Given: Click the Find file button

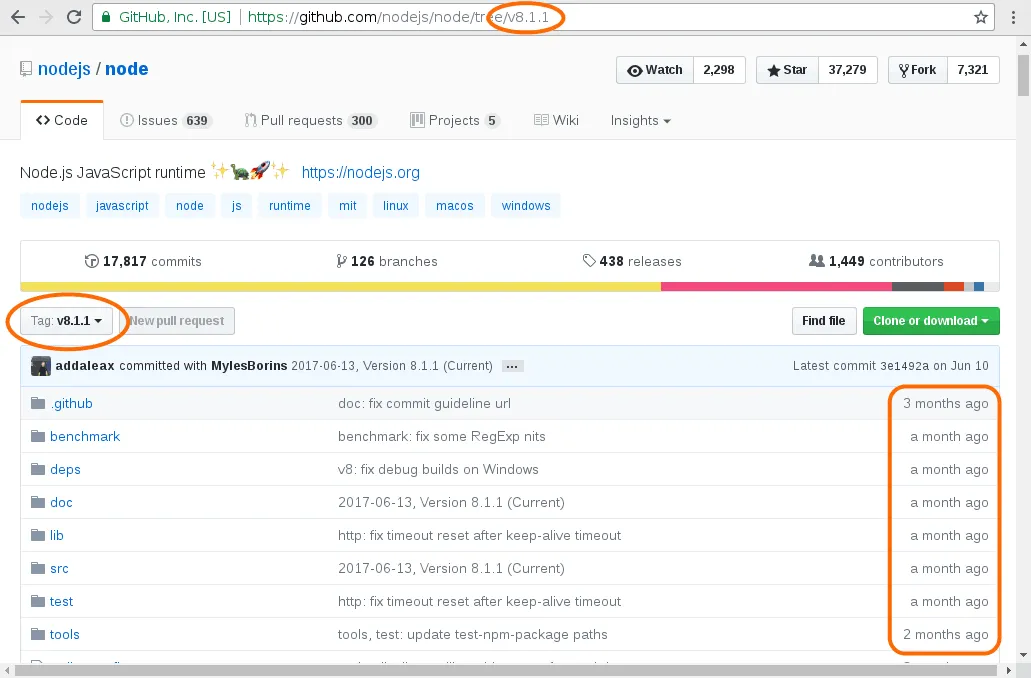Looking at the screenshot, I should point(823,321).
